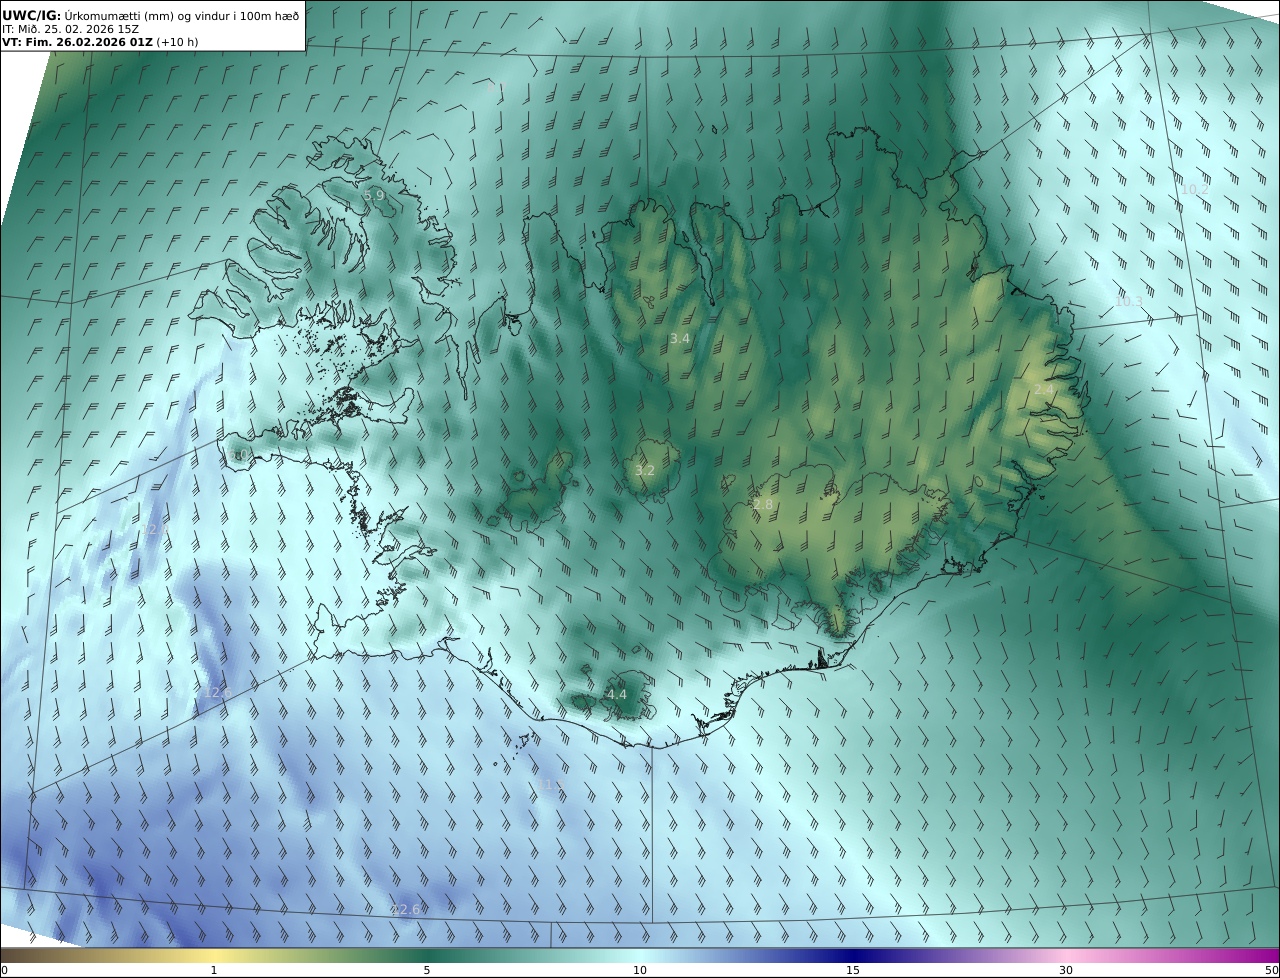Click the 0 tick on the color scale
Image resolution: width=1280 pixels, height=978 pixels.
pos(4,970)
